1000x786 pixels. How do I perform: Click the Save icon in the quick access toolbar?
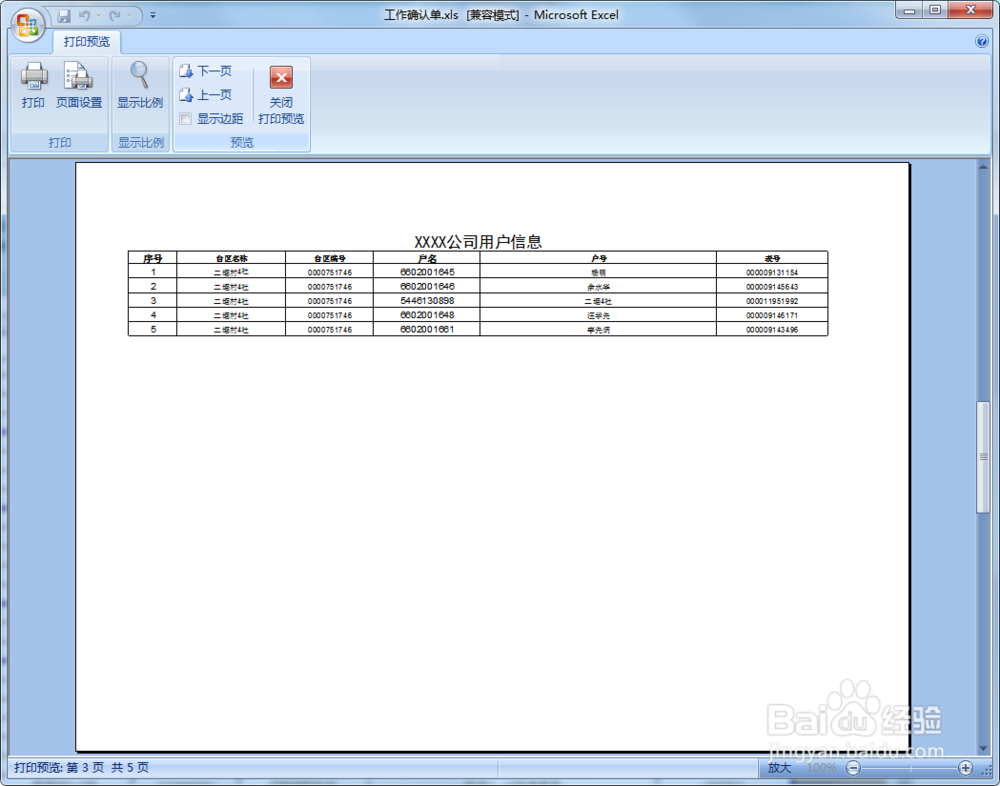64,16
